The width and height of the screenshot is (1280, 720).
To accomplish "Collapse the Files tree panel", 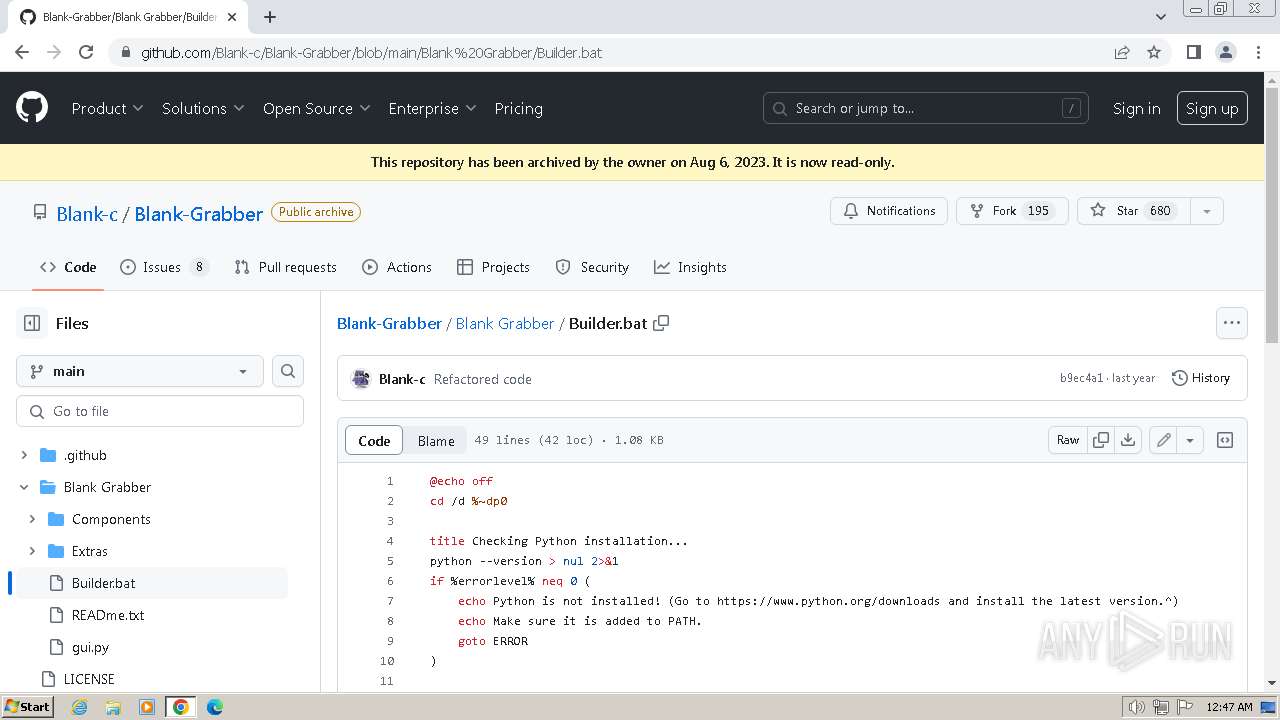I will coord(32,323).
